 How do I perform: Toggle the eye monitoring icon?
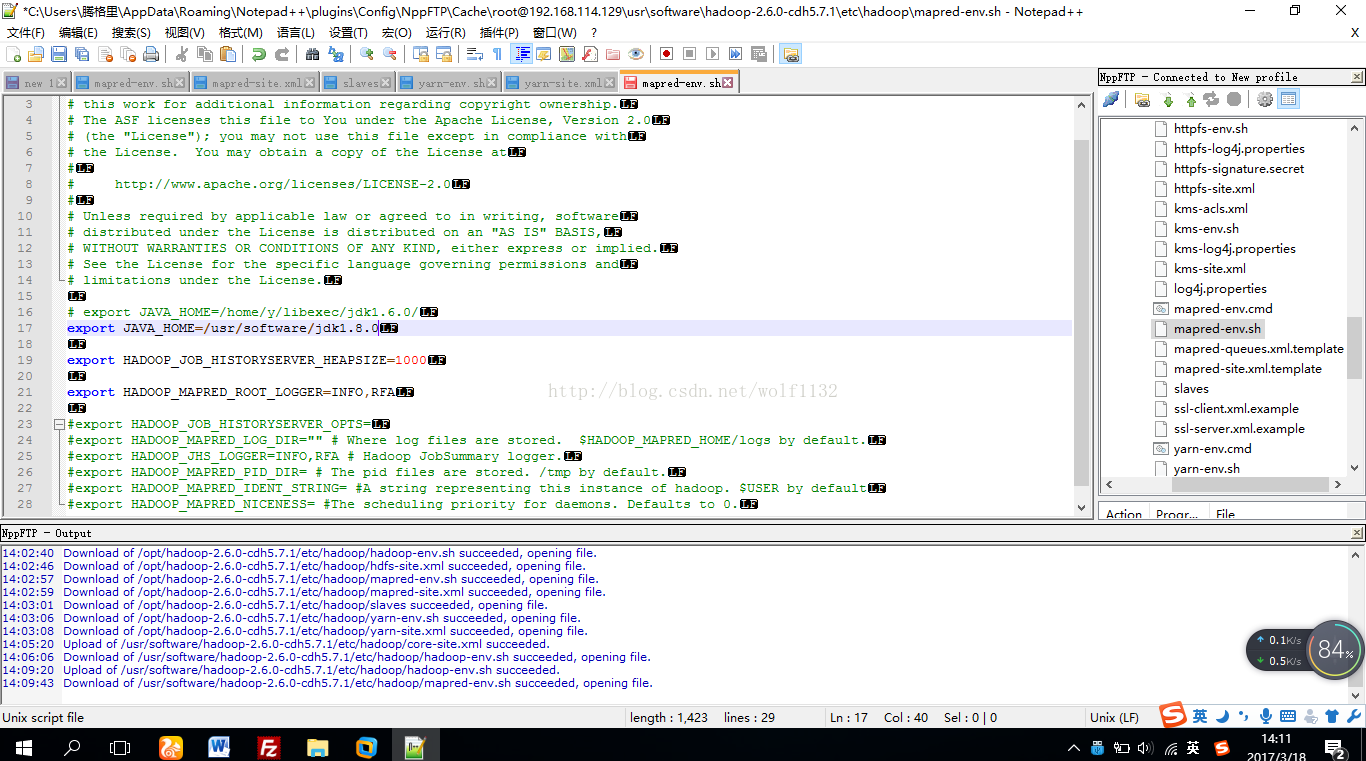coord(636,54)
